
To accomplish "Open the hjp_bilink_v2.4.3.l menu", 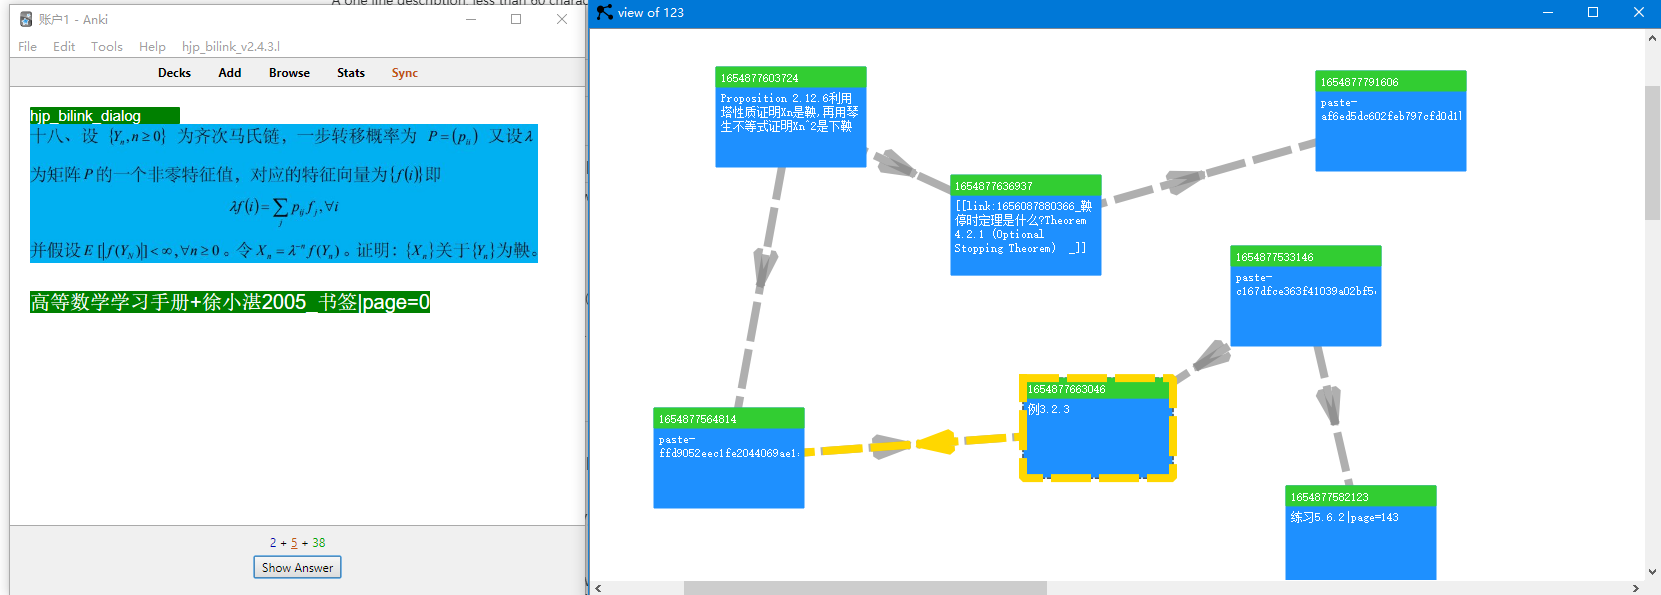I will (231, 46).
